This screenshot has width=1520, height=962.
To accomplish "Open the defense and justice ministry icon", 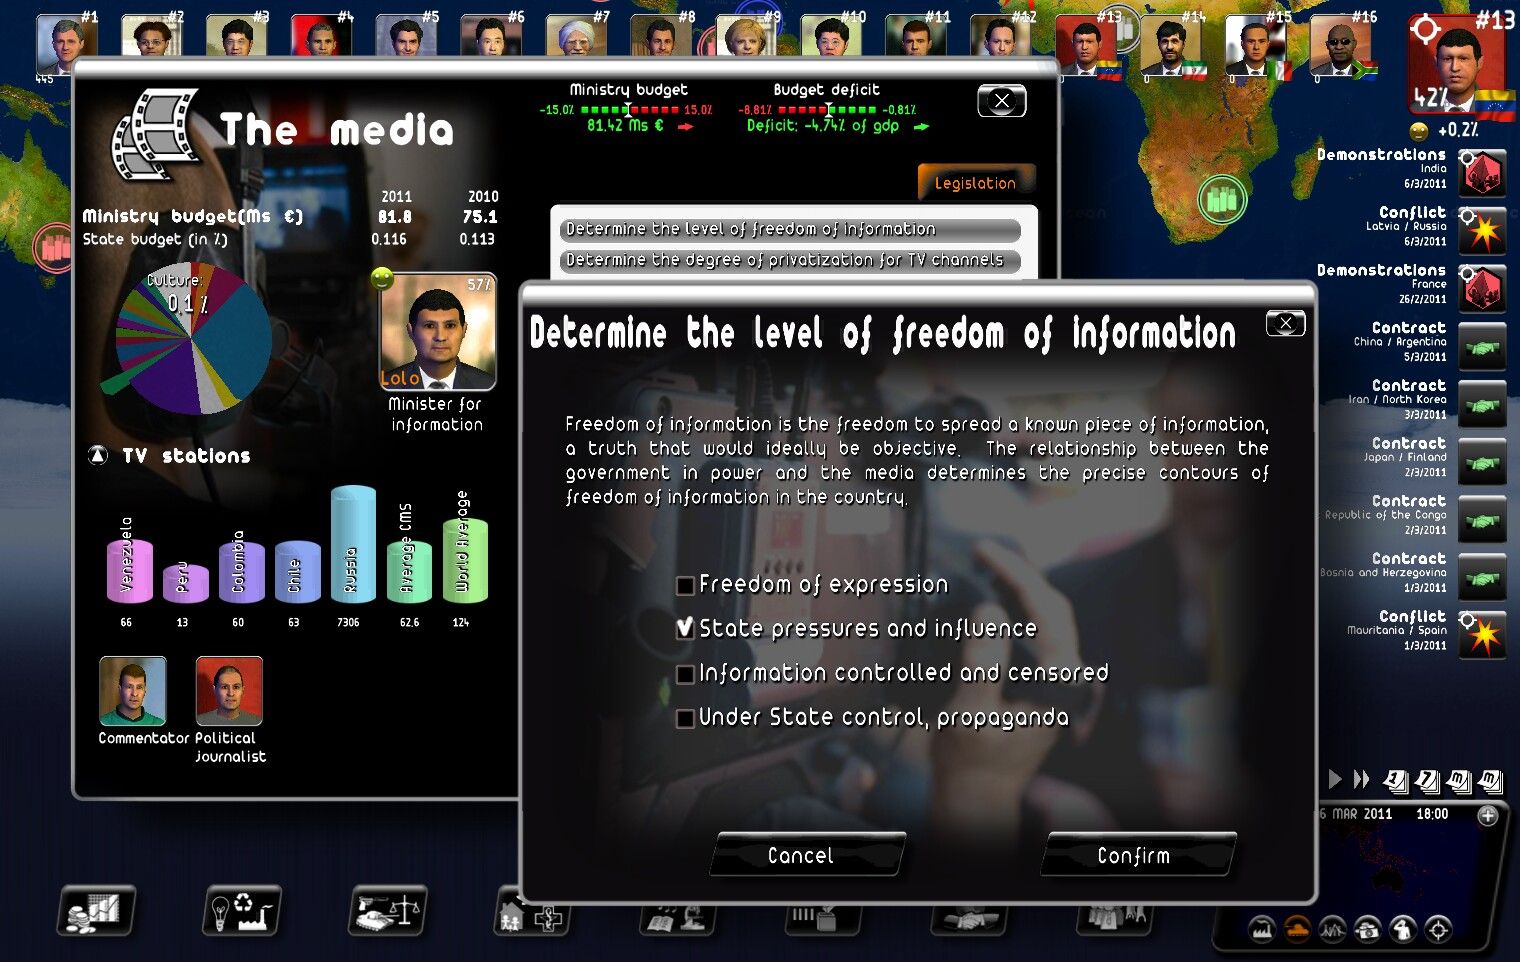I will coord(388,911).
